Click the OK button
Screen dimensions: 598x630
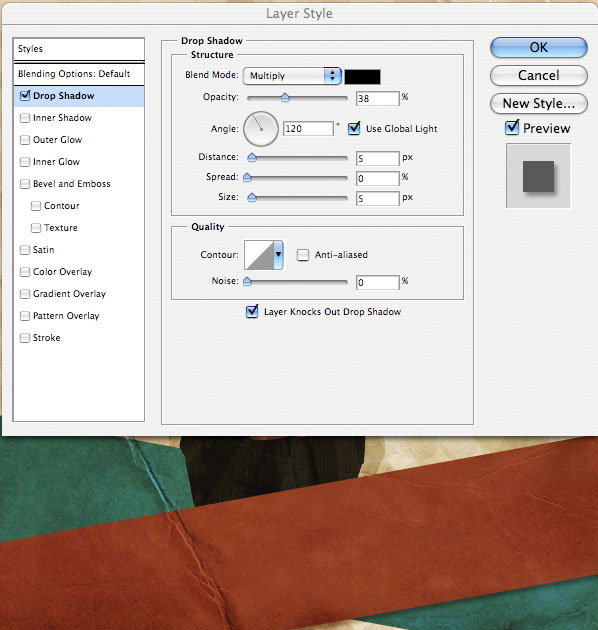click(x=539, y=47)
